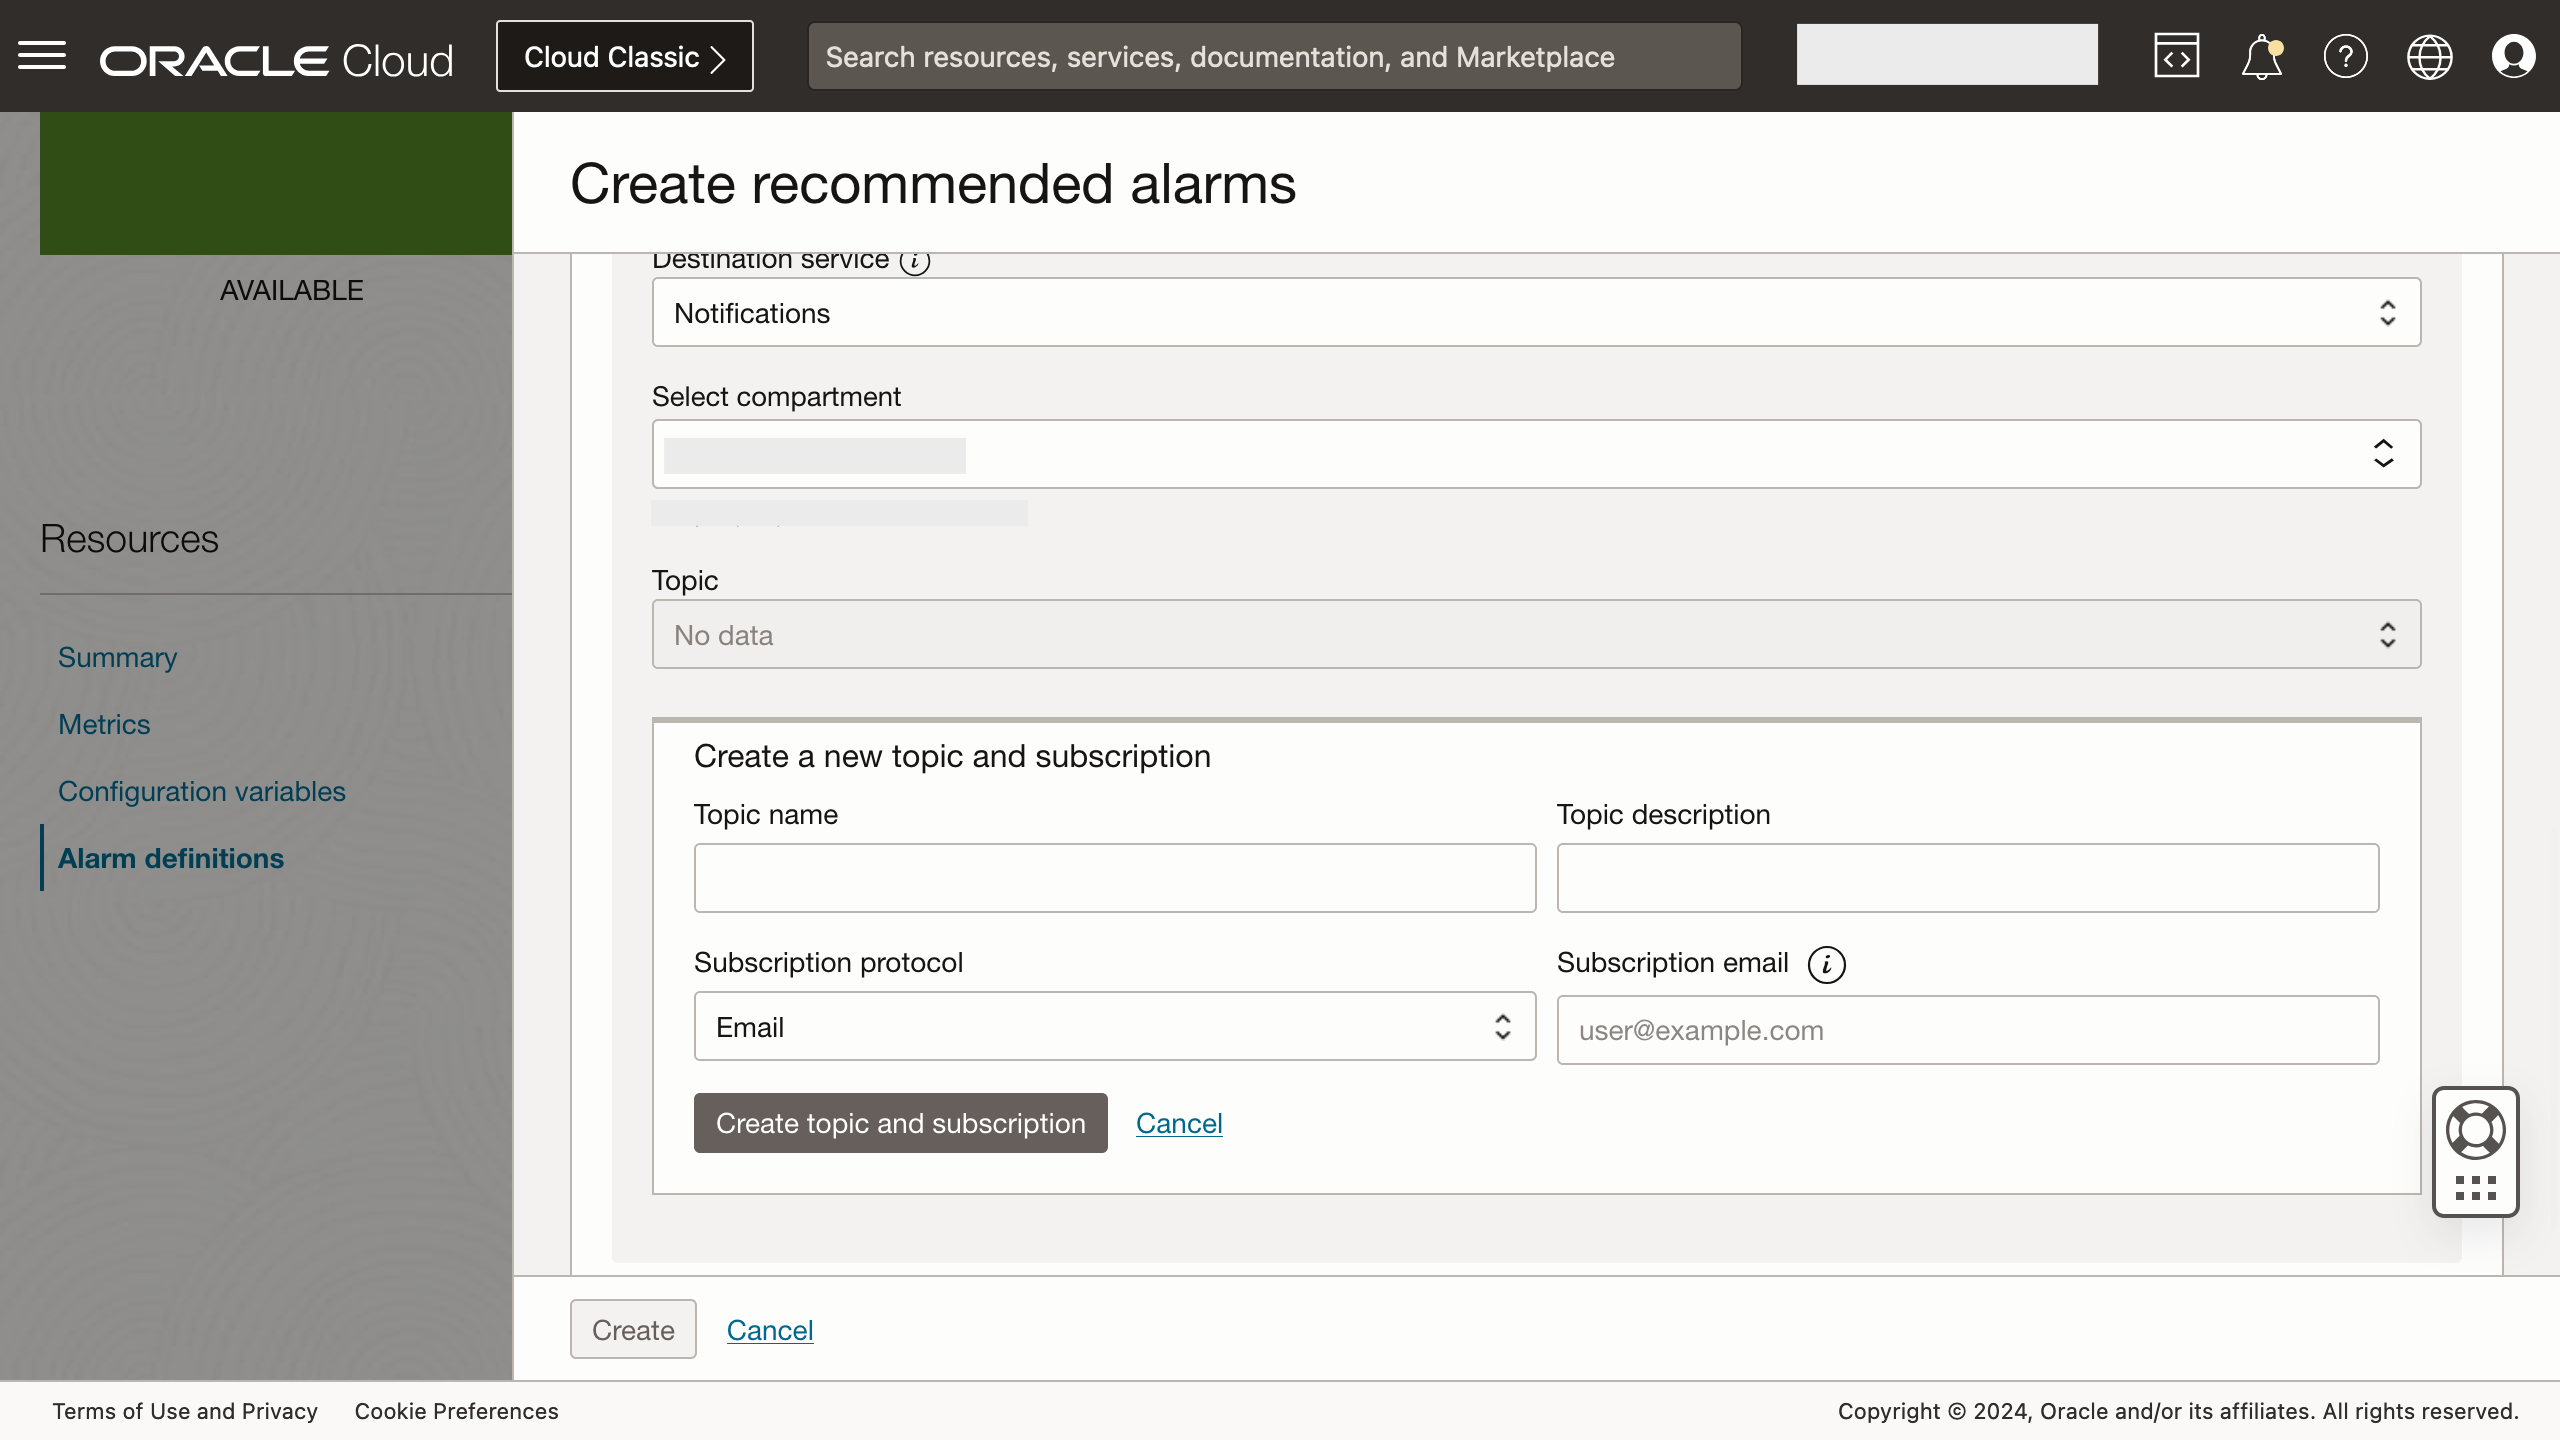Open the floating support life-ring widget
The width and height of the screenshot is (2560, 1440).
tap(2476, 1131)
